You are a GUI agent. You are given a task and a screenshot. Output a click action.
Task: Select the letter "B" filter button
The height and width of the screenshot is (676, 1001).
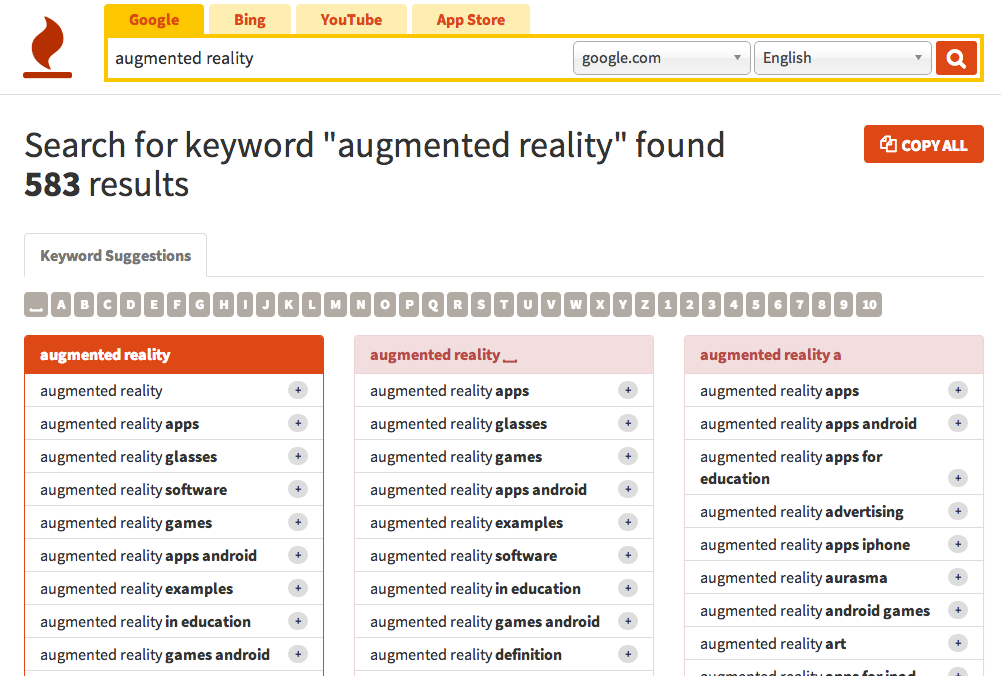pos(84,304)
